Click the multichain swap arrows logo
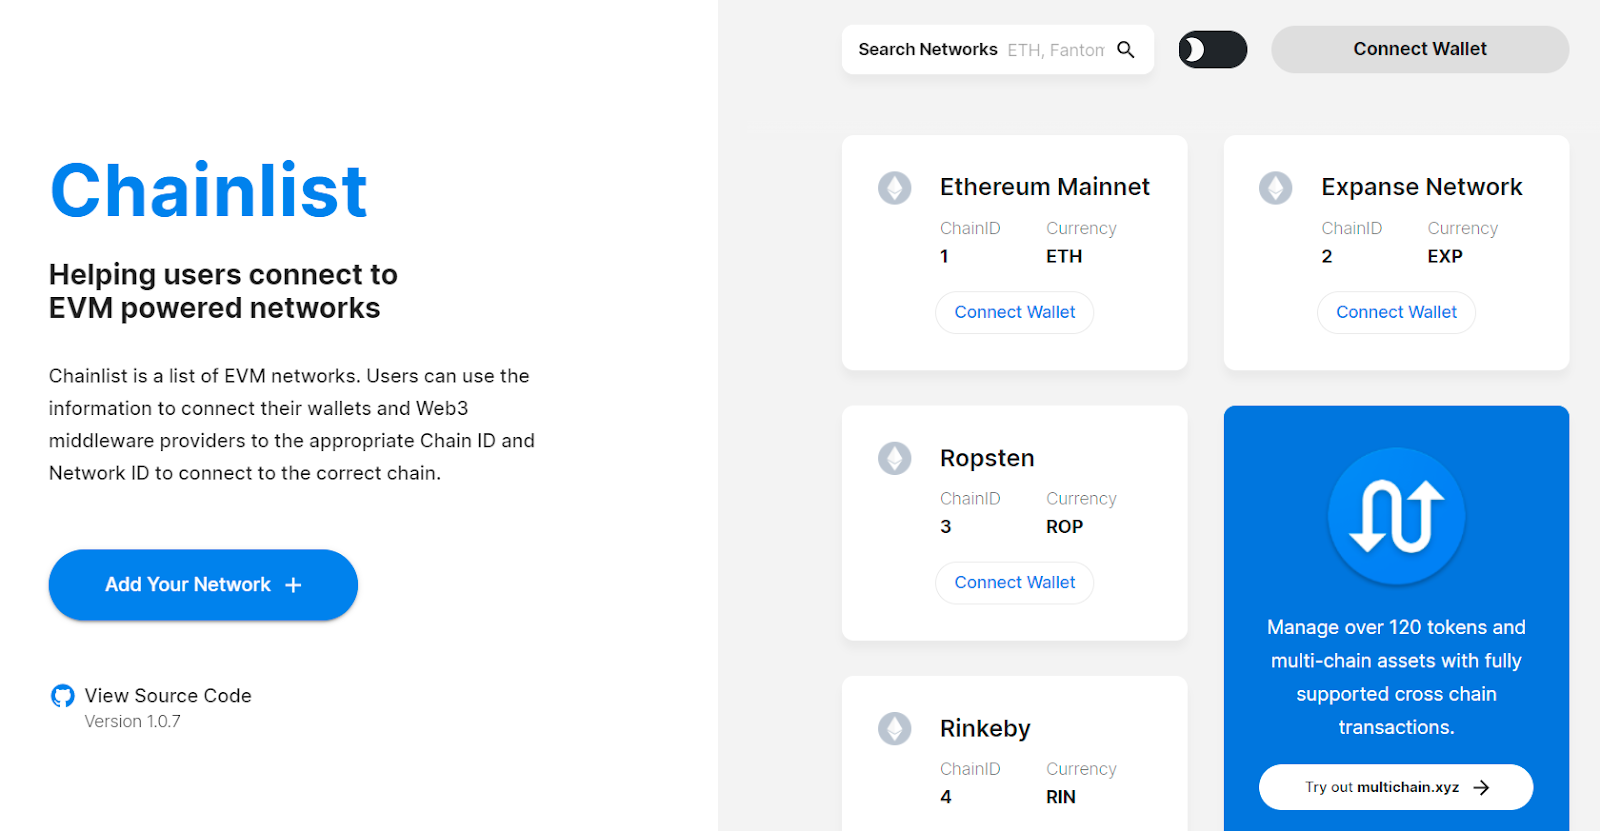 (1396, 516)
